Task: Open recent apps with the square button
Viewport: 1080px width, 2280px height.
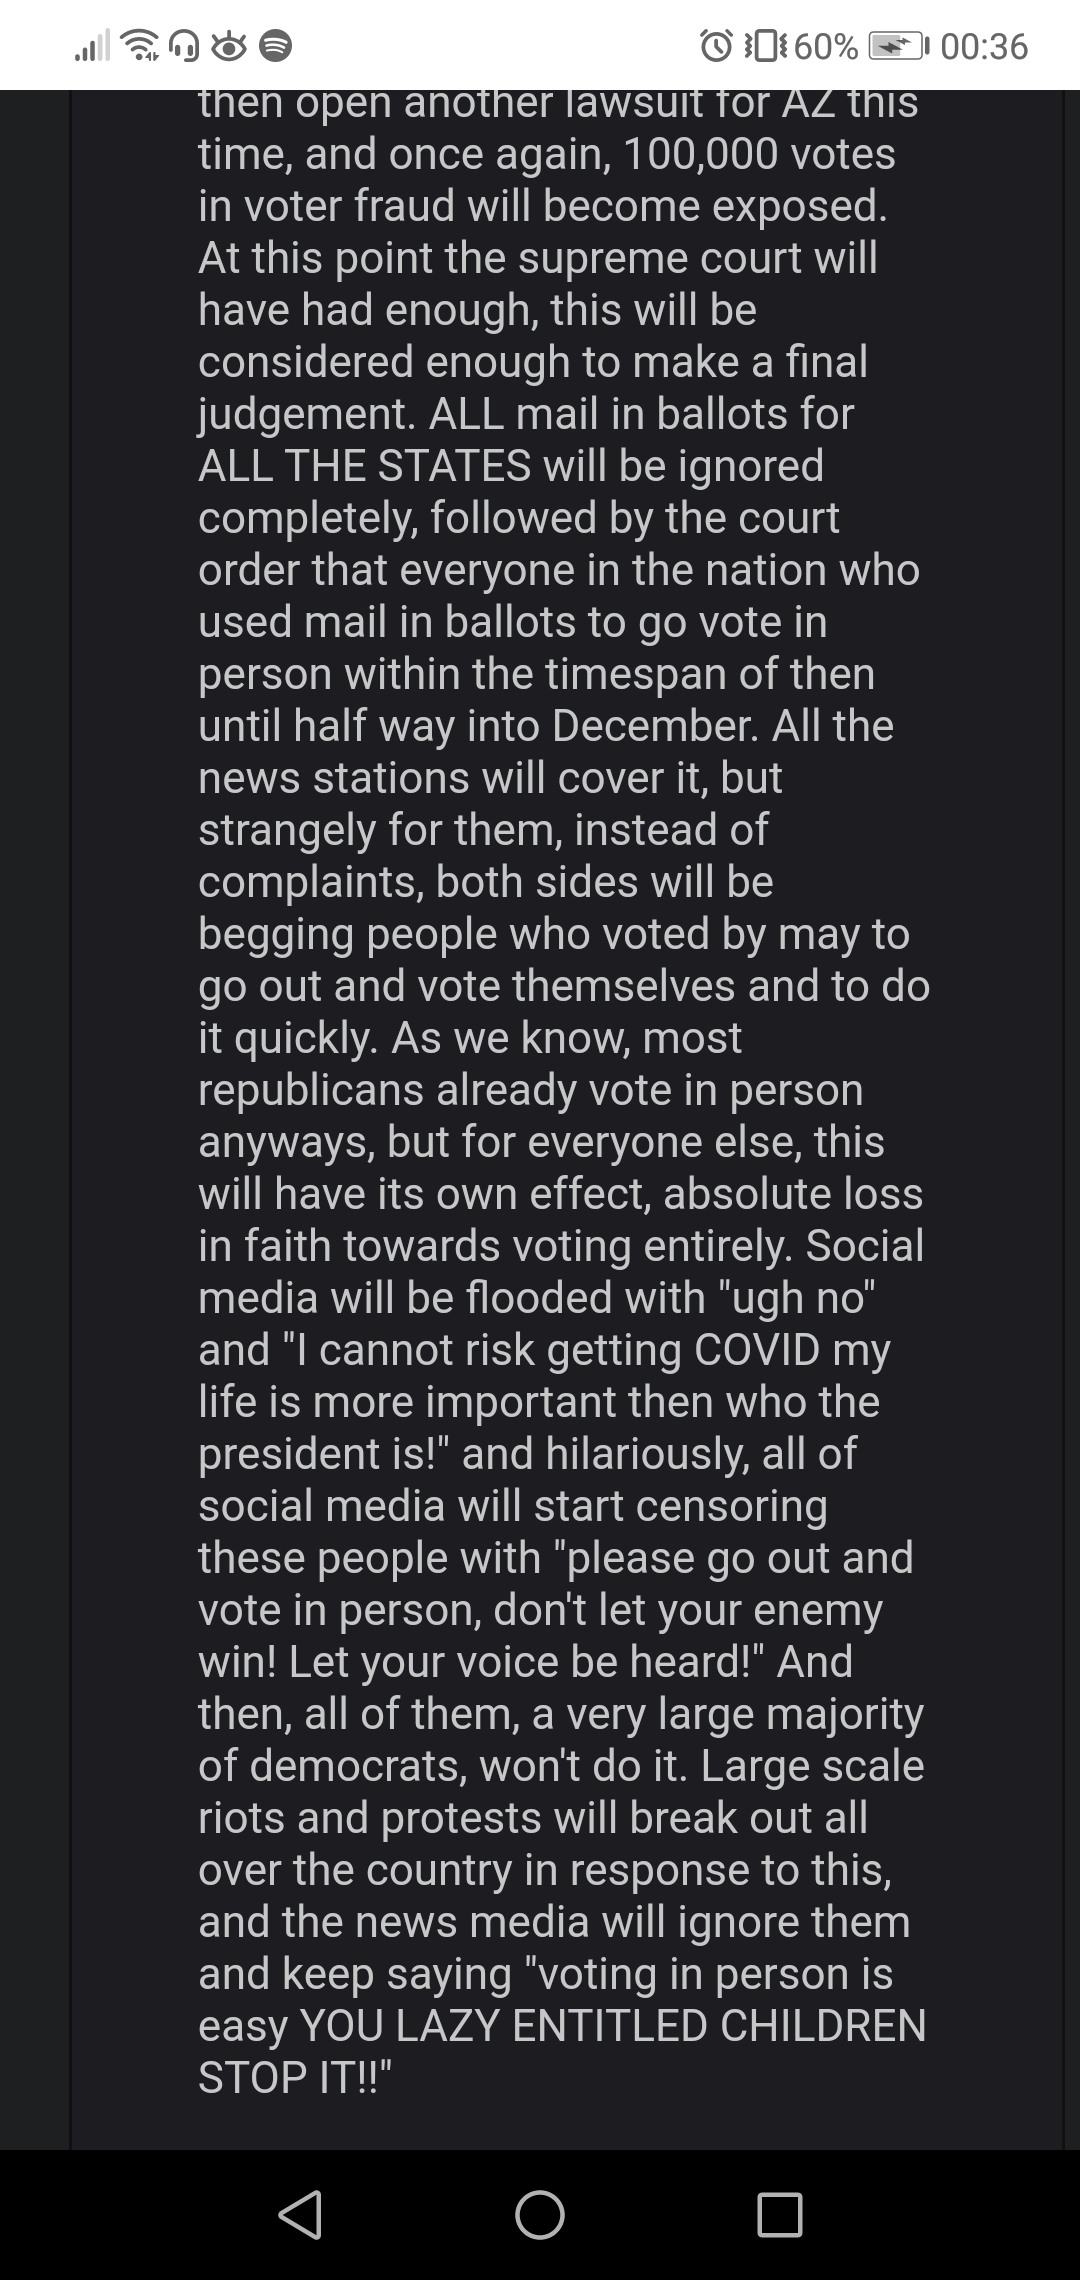Action: pyautogui.click(x=780, y=2214)
